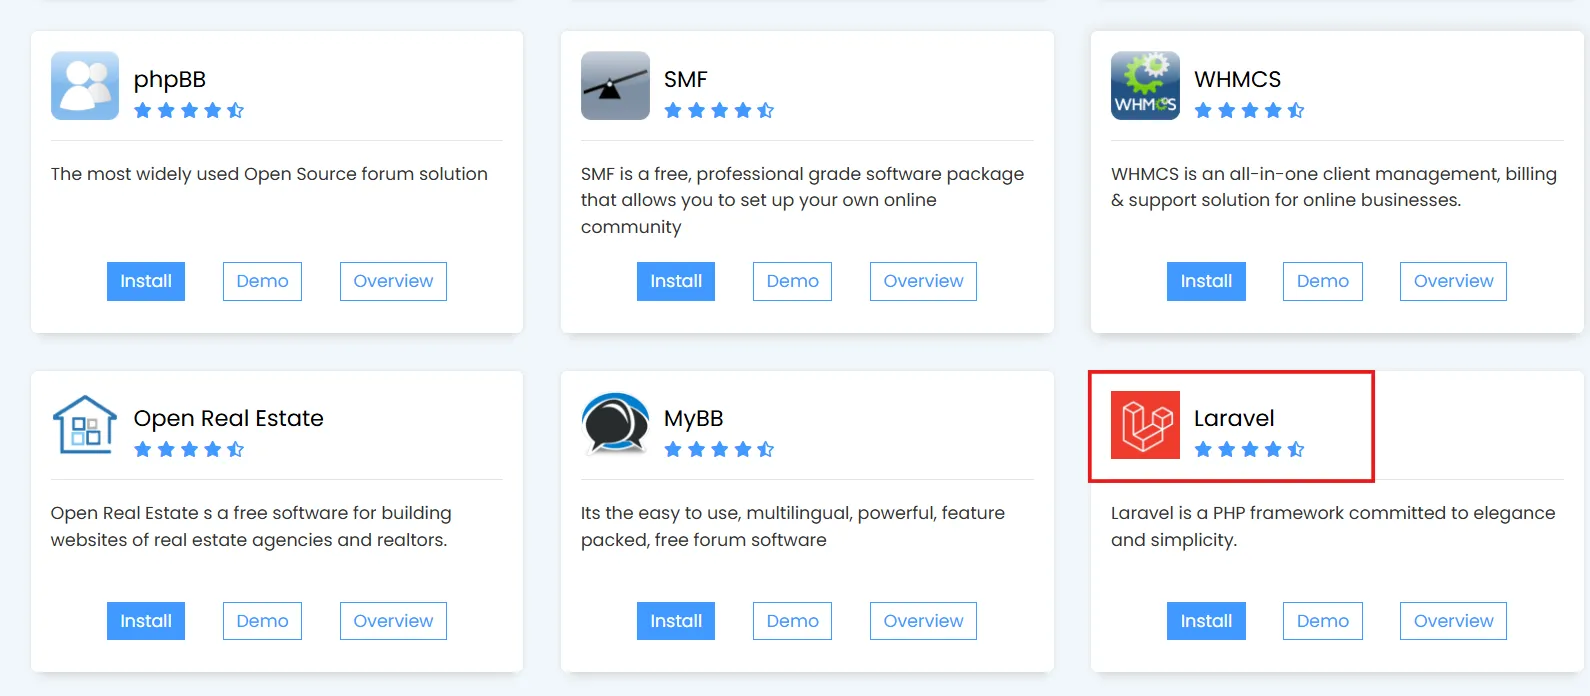This screenshot has height=696, width=1590.
Task: Click 'SMF is a free, professional grade' description
Action: pyautogui.click(x=803, y=200)
